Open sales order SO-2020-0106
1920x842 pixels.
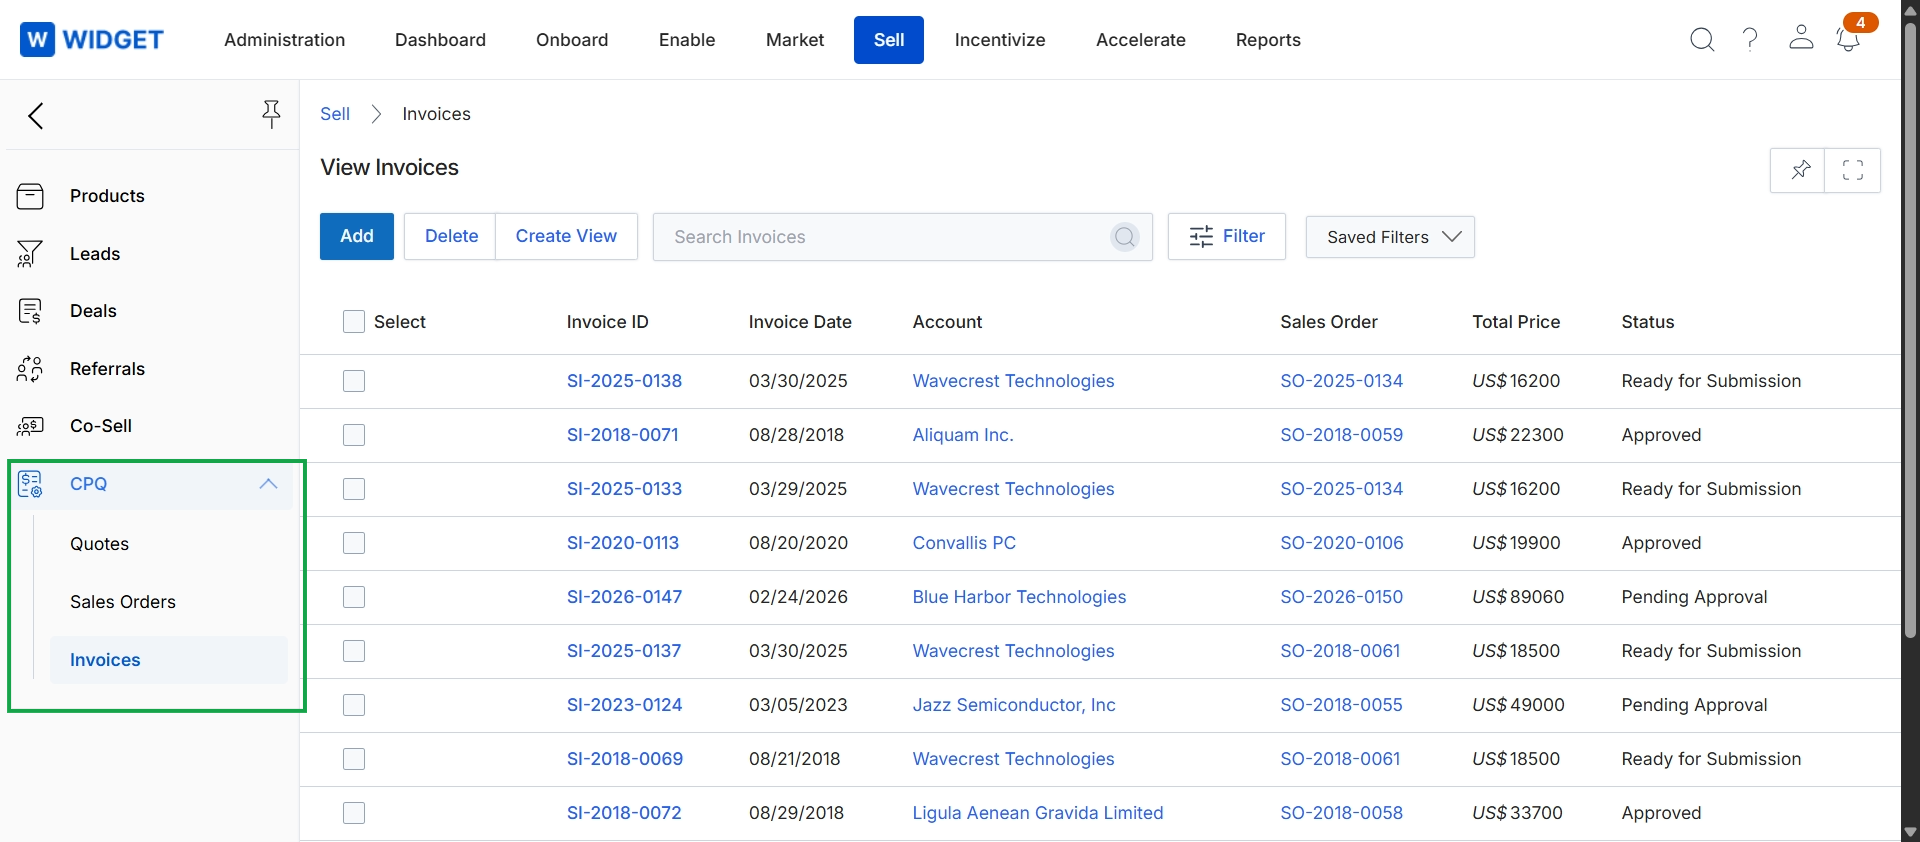pos(1342,543)
